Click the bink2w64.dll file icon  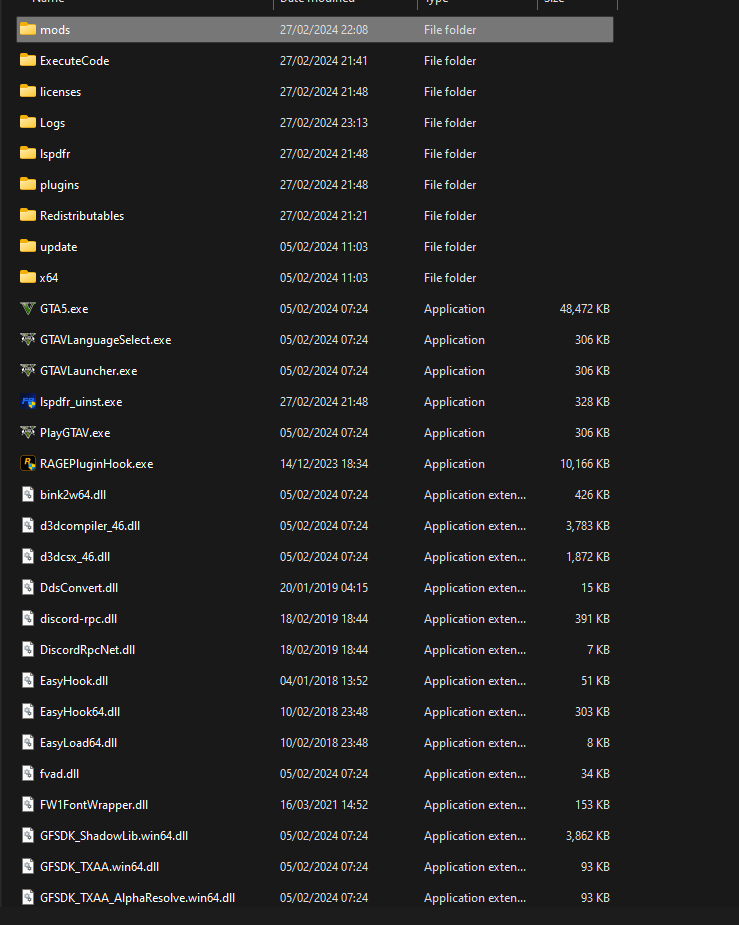click(28, 494)
